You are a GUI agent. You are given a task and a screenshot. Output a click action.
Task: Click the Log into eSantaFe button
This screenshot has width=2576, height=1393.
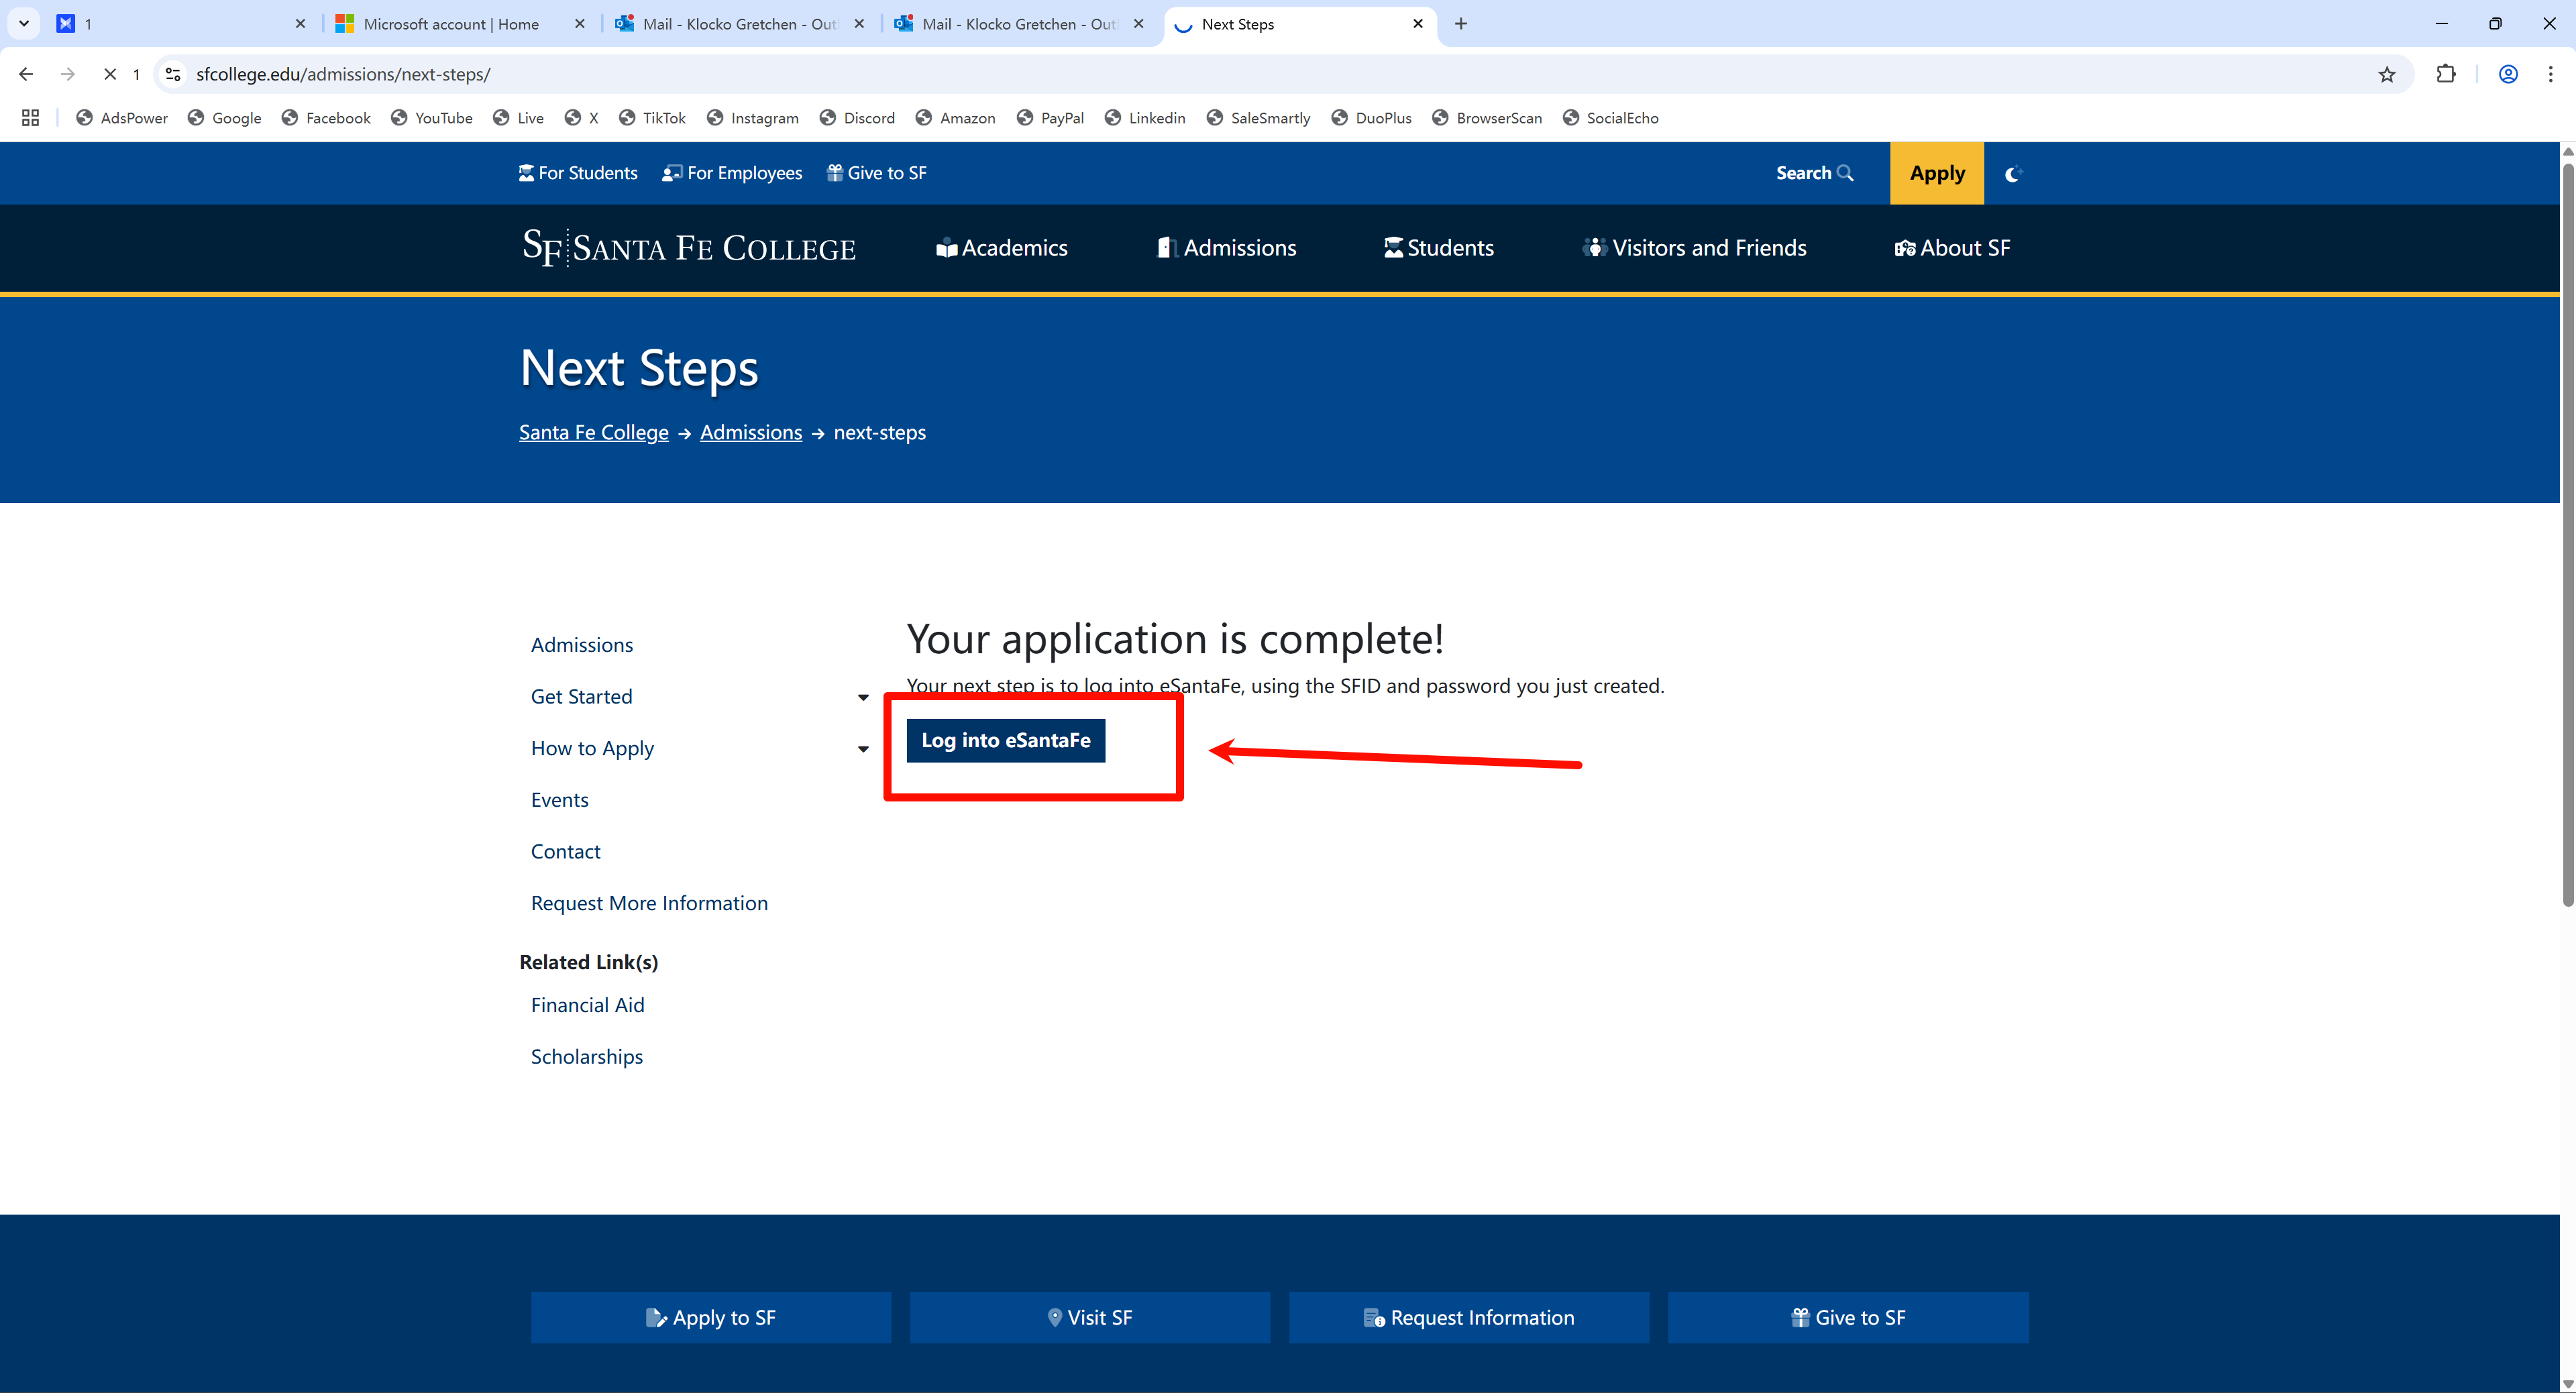[1006, 741]
